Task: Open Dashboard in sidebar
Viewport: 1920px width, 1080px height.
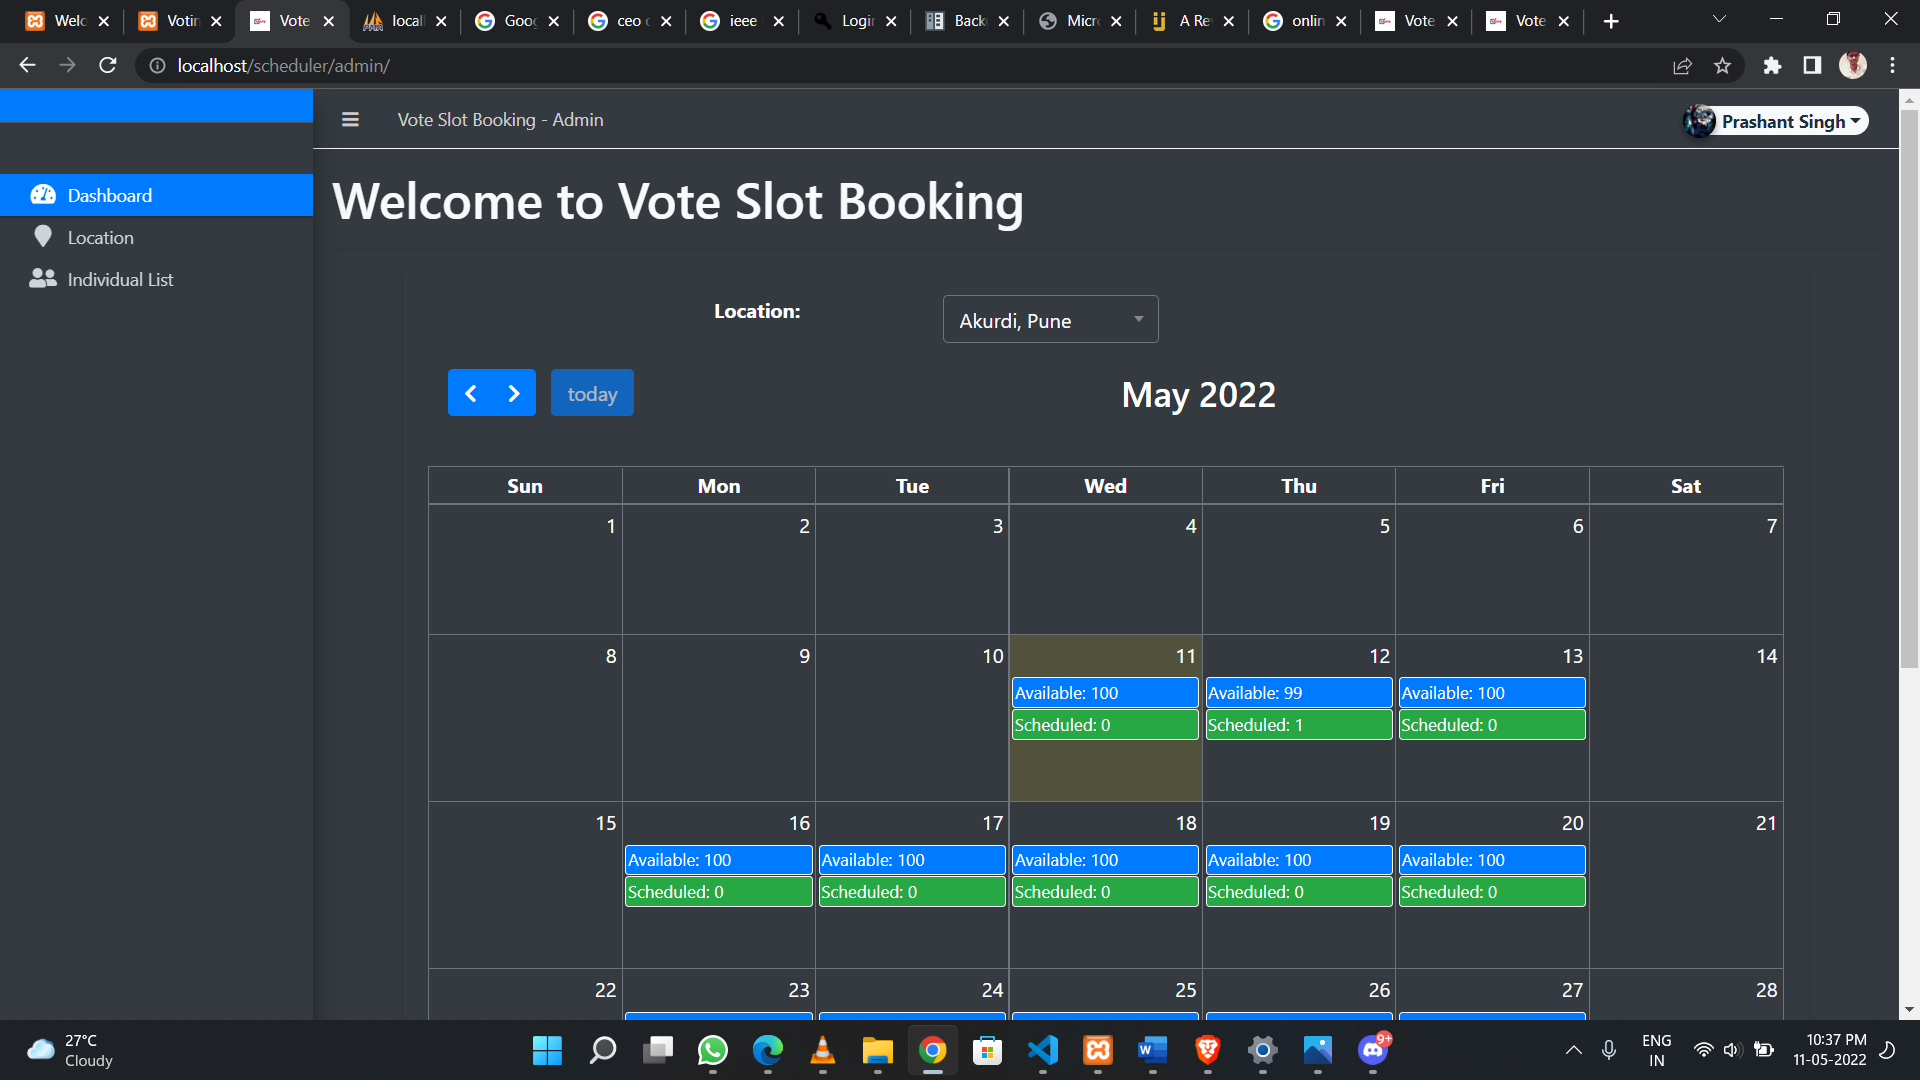Action: (x=156, y=195)
